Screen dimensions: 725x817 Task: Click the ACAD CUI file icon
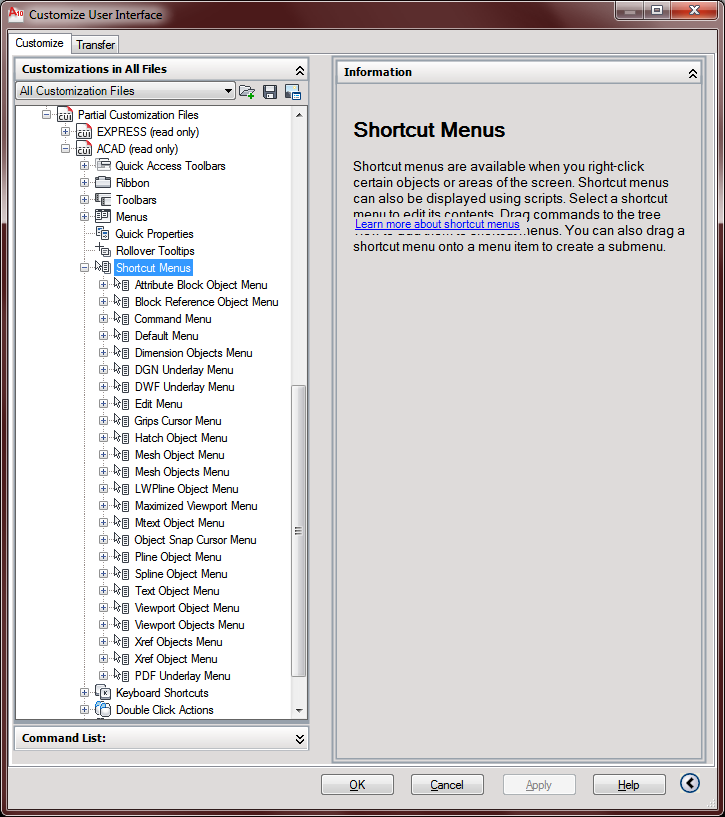tap(84, 148)
